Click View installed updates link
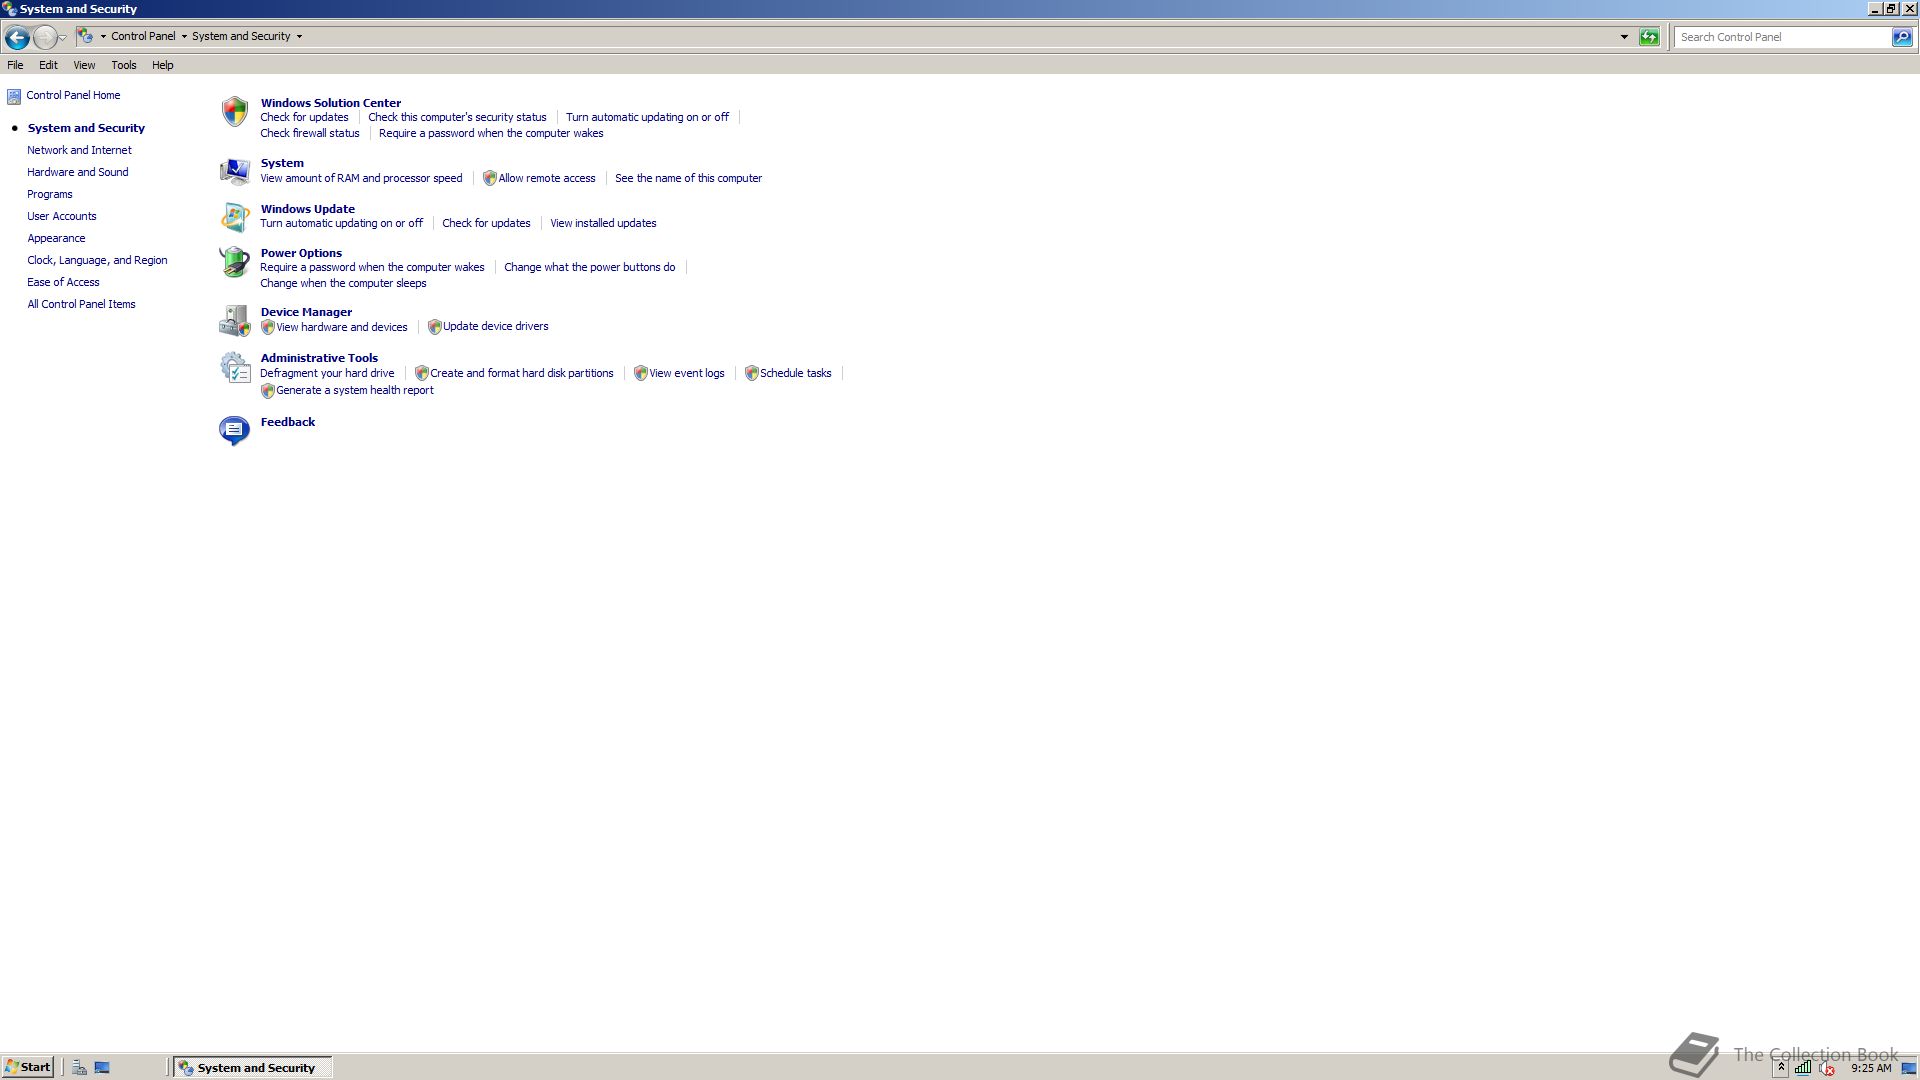This screenshot has height=1080, width=1920. tap(603, 223)
